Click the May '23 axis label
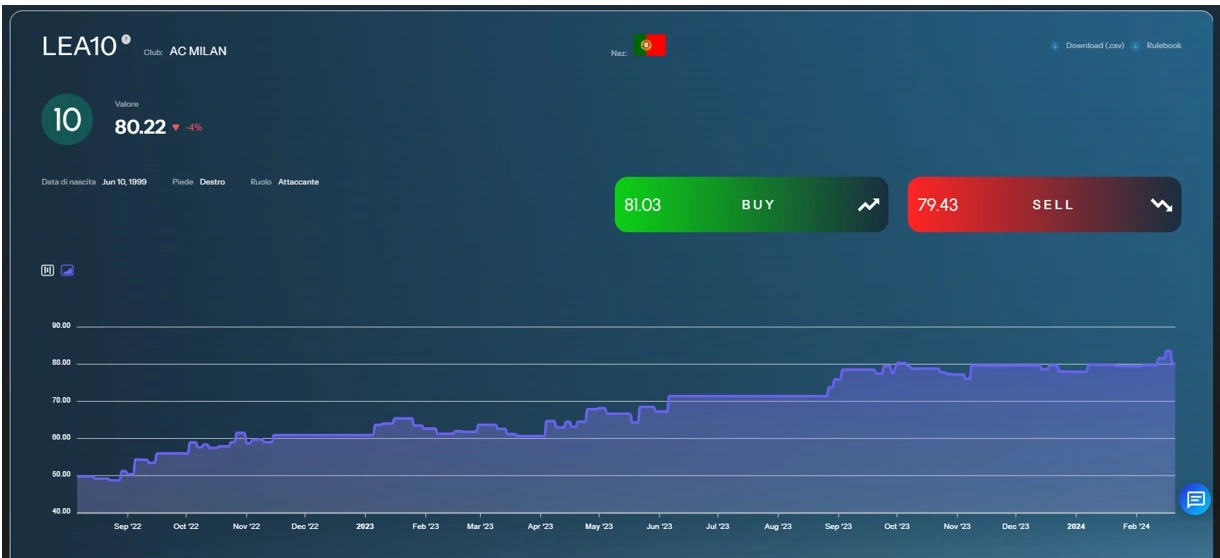The width and height of the screenshot is (1220, 558). click(x=599, y=526)
